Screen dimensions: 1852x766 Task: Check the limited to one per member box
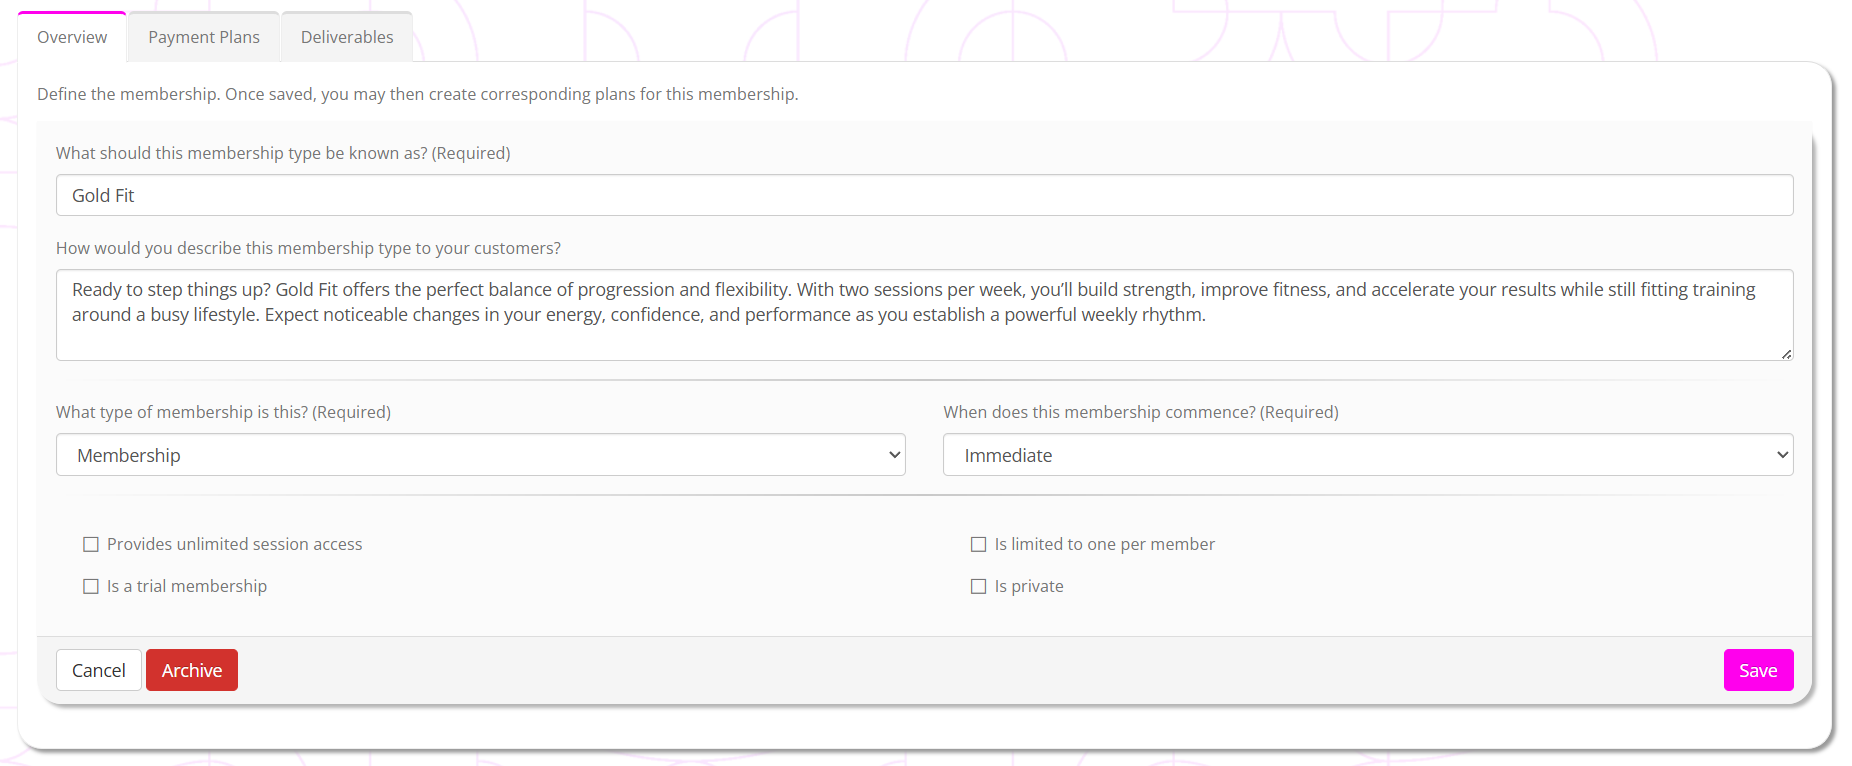pos(979,545)
